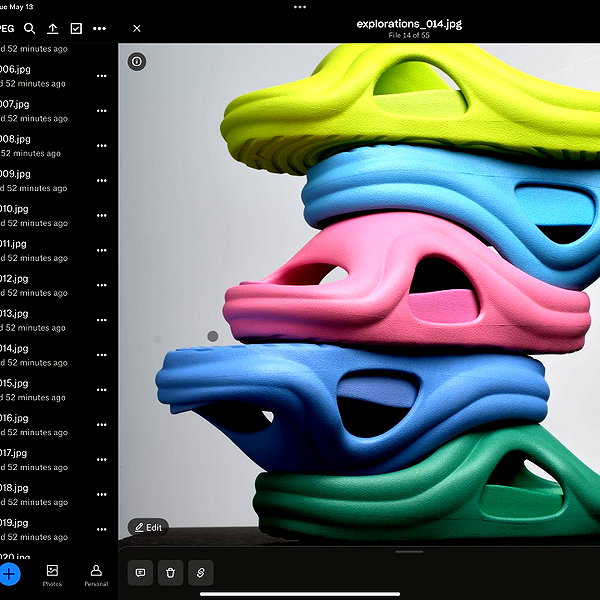
Task: Open options for the 006.jpg row
Action: tap(102, 76)
